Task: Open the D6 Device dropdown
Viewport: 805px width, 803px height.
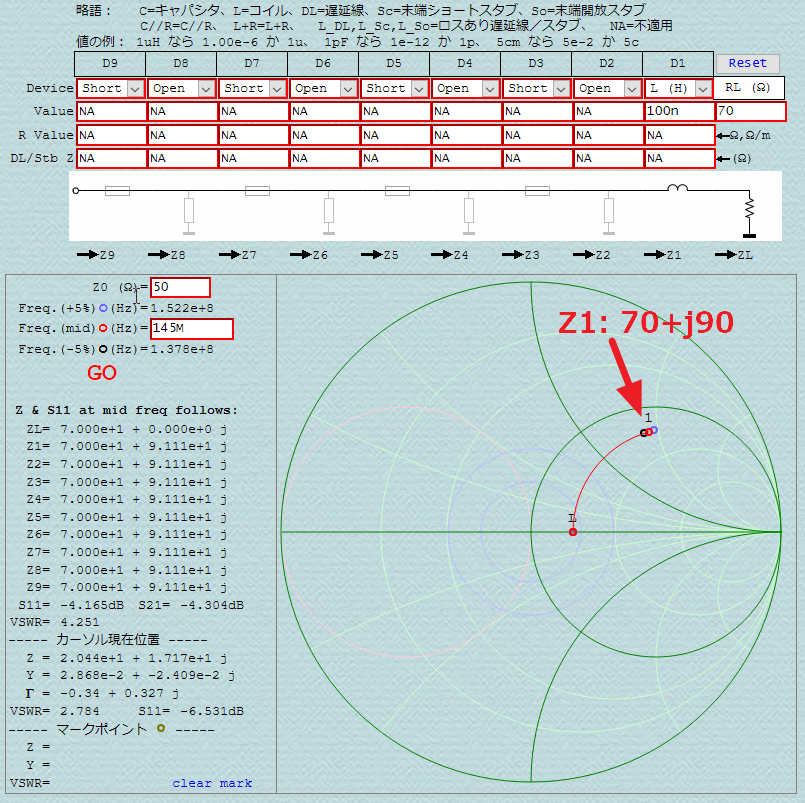Action: (x=323, y=88)
